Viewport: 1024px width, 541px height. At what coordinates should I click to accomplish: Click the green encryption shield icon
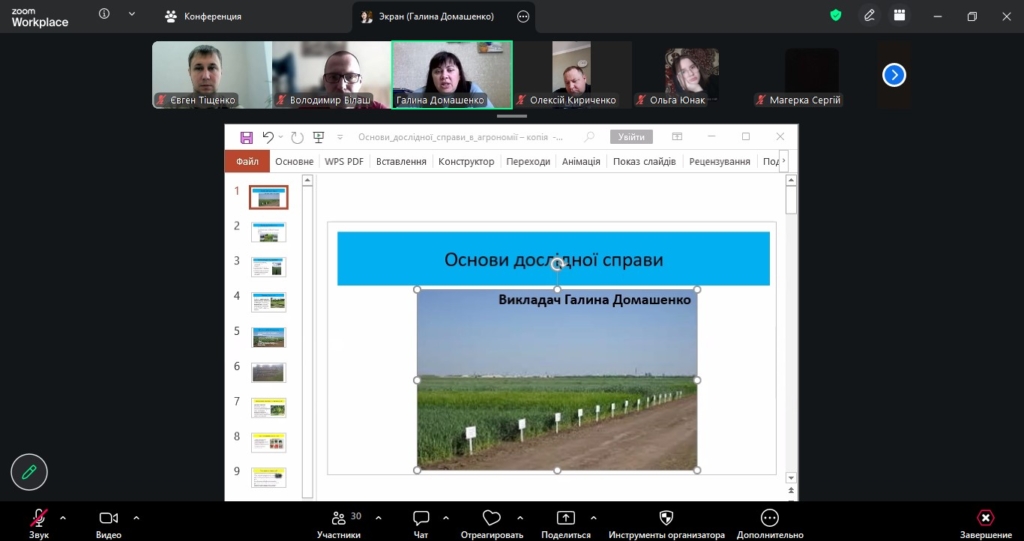coord(836,16)
